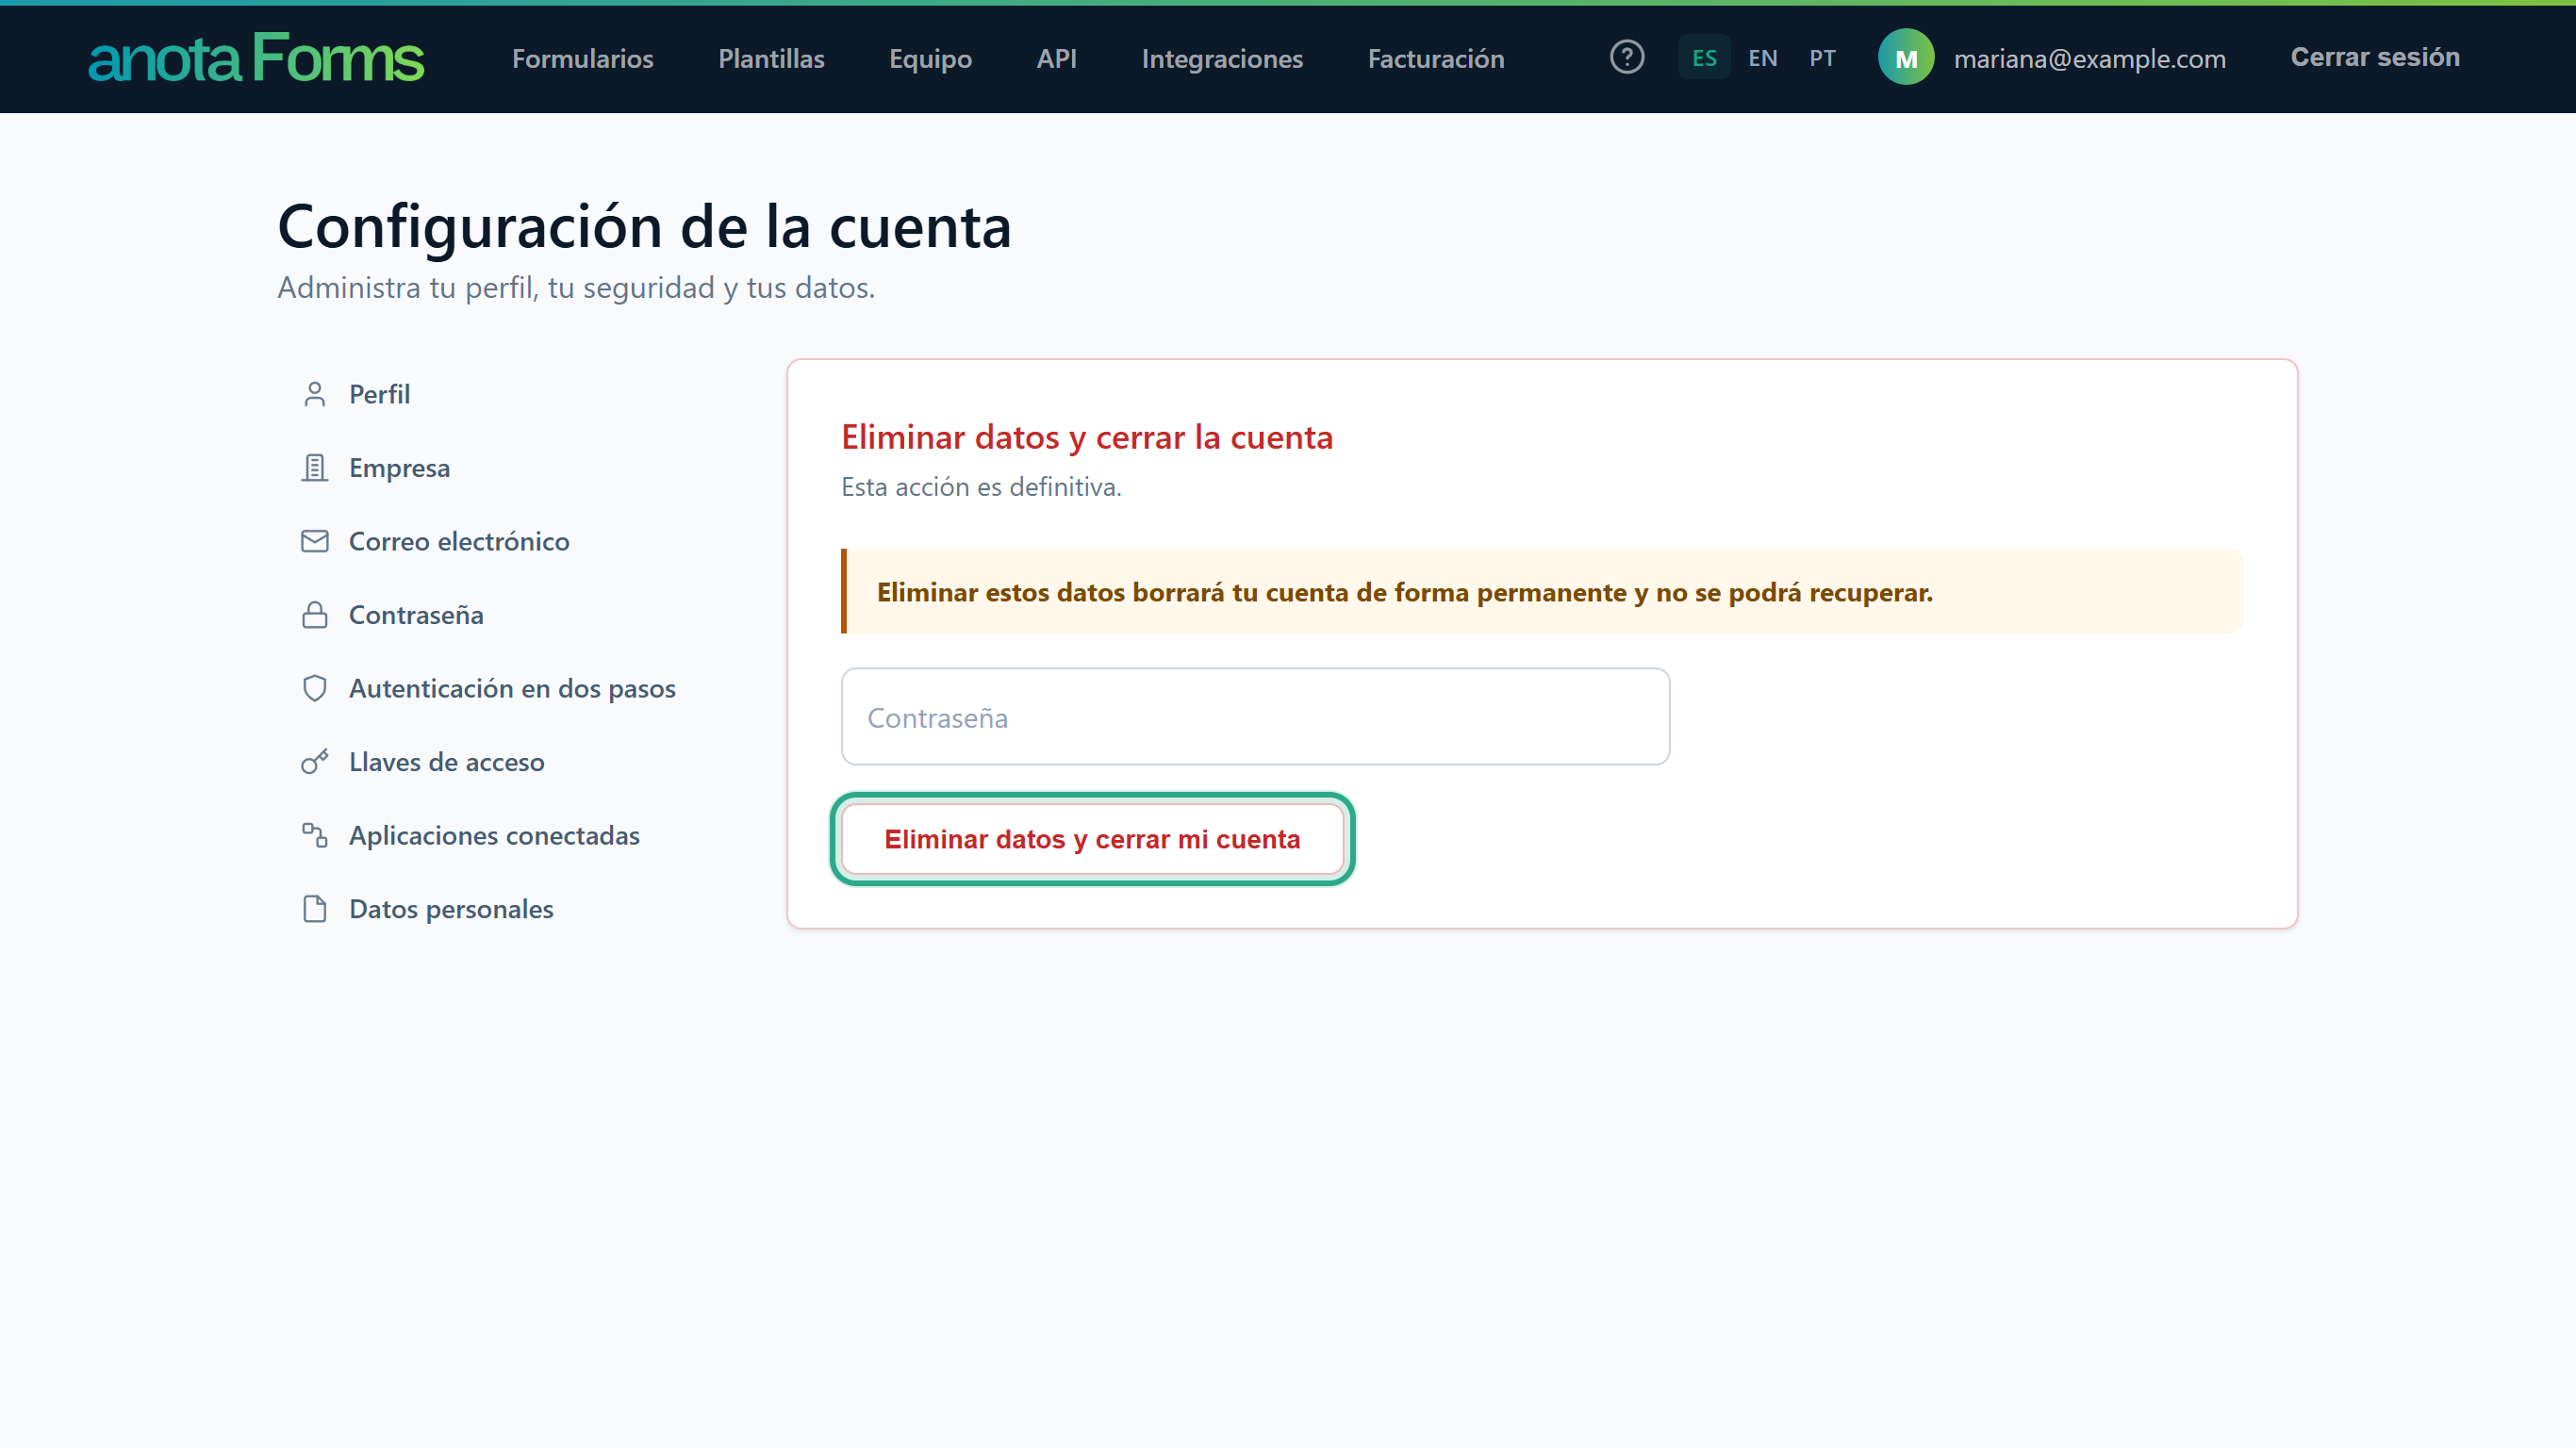
Task: Click the padlock icon beside Contraseña
Action: 315,615
